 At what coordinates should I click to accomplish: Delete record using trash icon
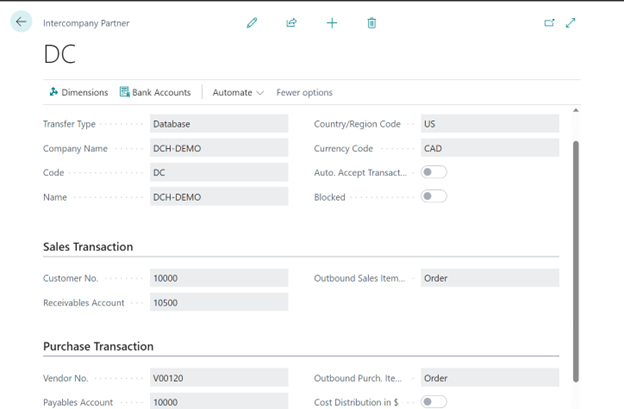[371, 23]
